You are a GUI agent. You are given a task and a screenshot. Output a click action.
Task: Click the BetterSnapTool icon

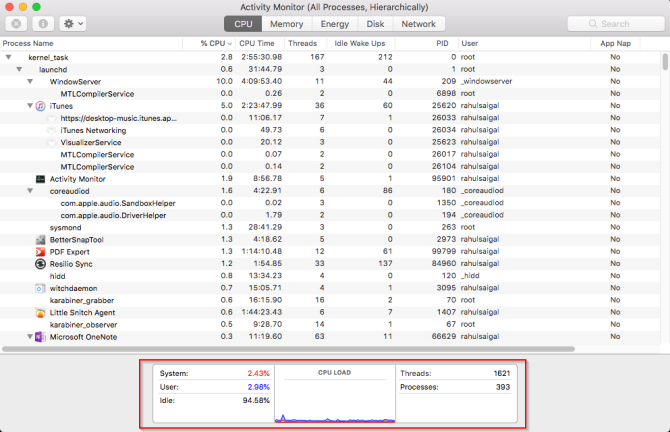coord(40,240)
